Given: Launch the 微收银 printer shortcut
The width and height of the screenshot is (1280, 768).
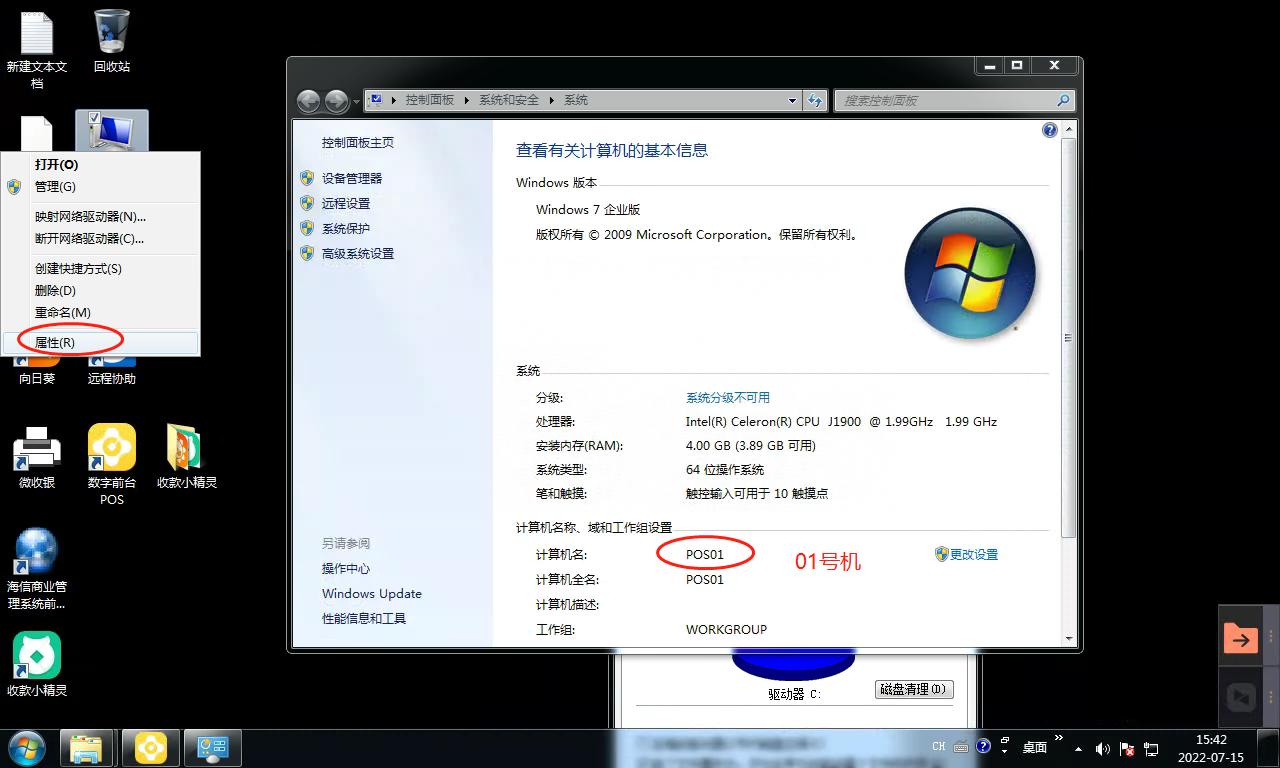Looking at the screenshot, I should (37, 456).
